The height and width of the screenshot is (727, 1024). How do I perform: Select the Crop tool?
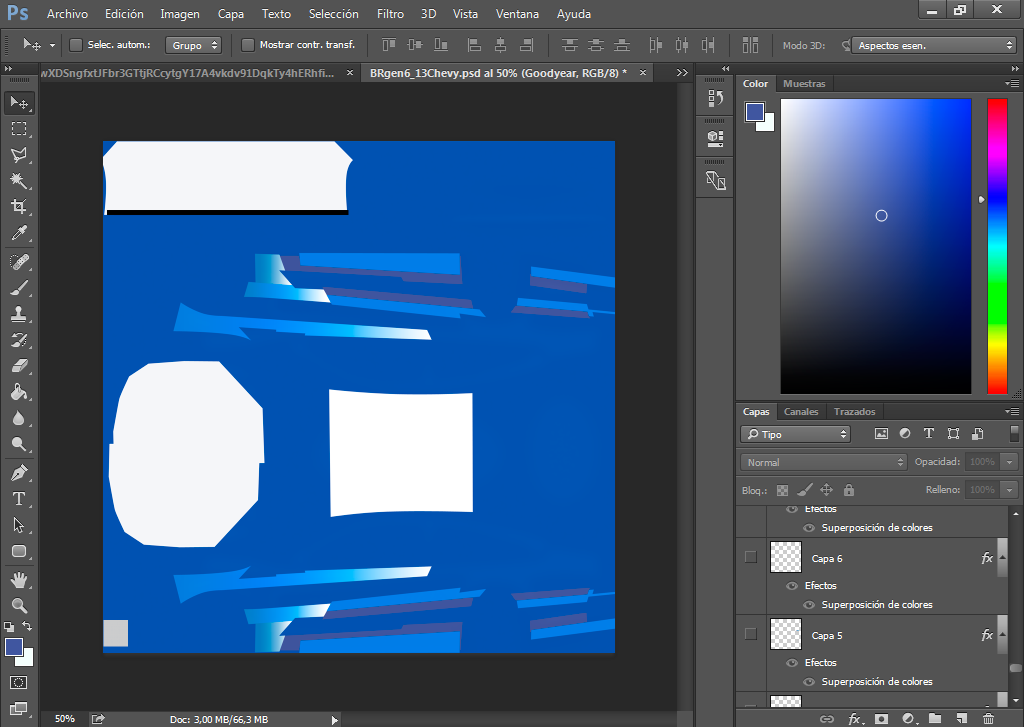(19, 206)
